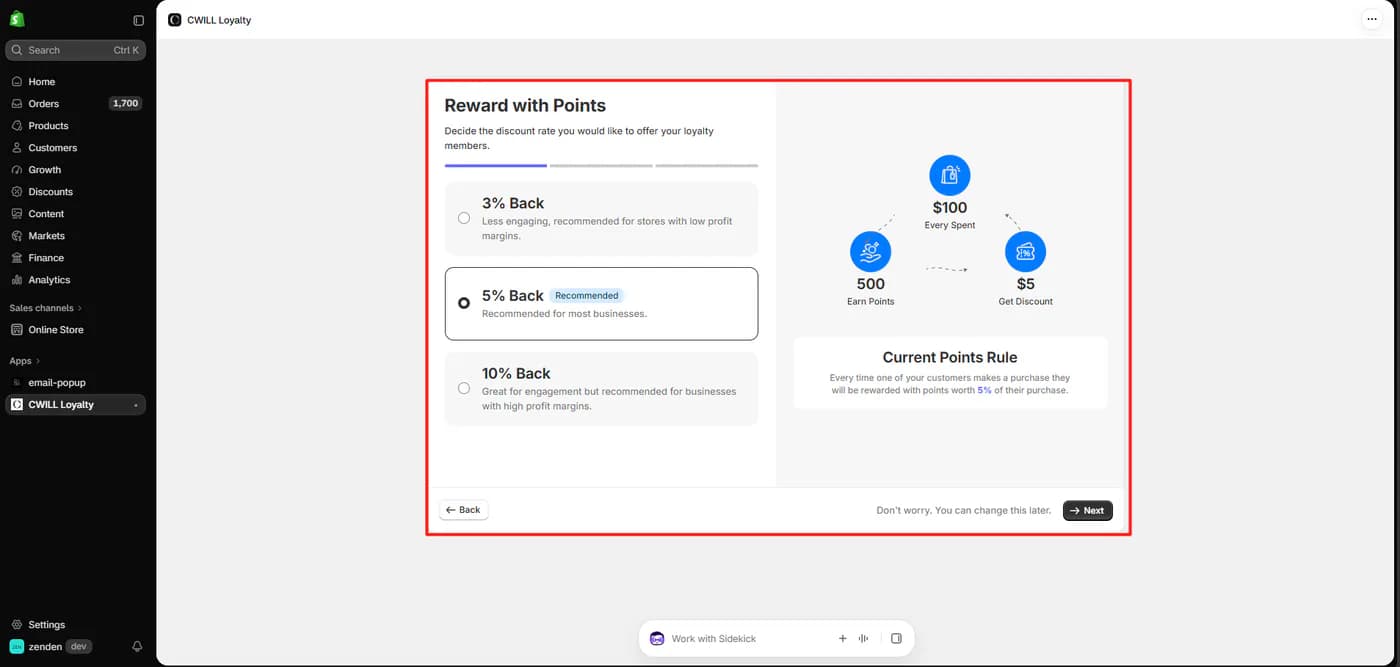The image size is (1400, 667).
Task: Click third progress bar step segment
Action: point(707,165)
